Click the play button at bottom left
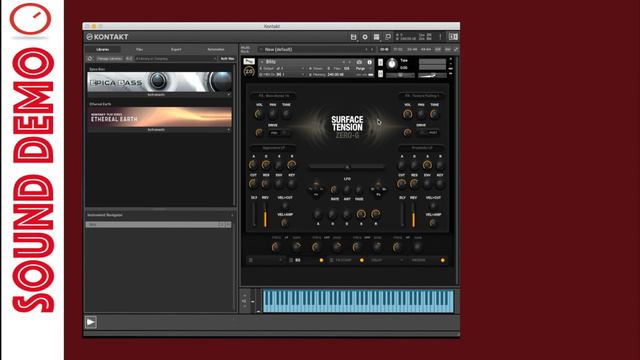 coord(91,322)
